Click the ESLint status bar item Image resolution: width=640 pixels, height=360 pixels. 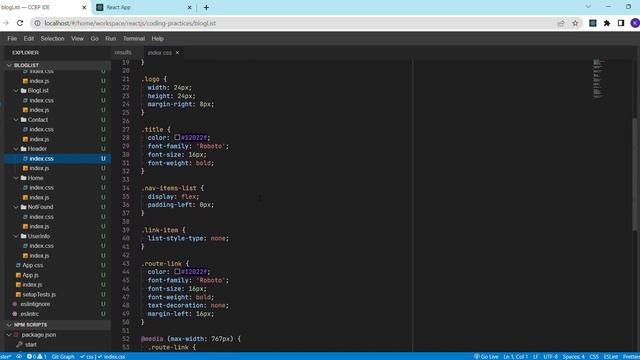coord(611,356)
